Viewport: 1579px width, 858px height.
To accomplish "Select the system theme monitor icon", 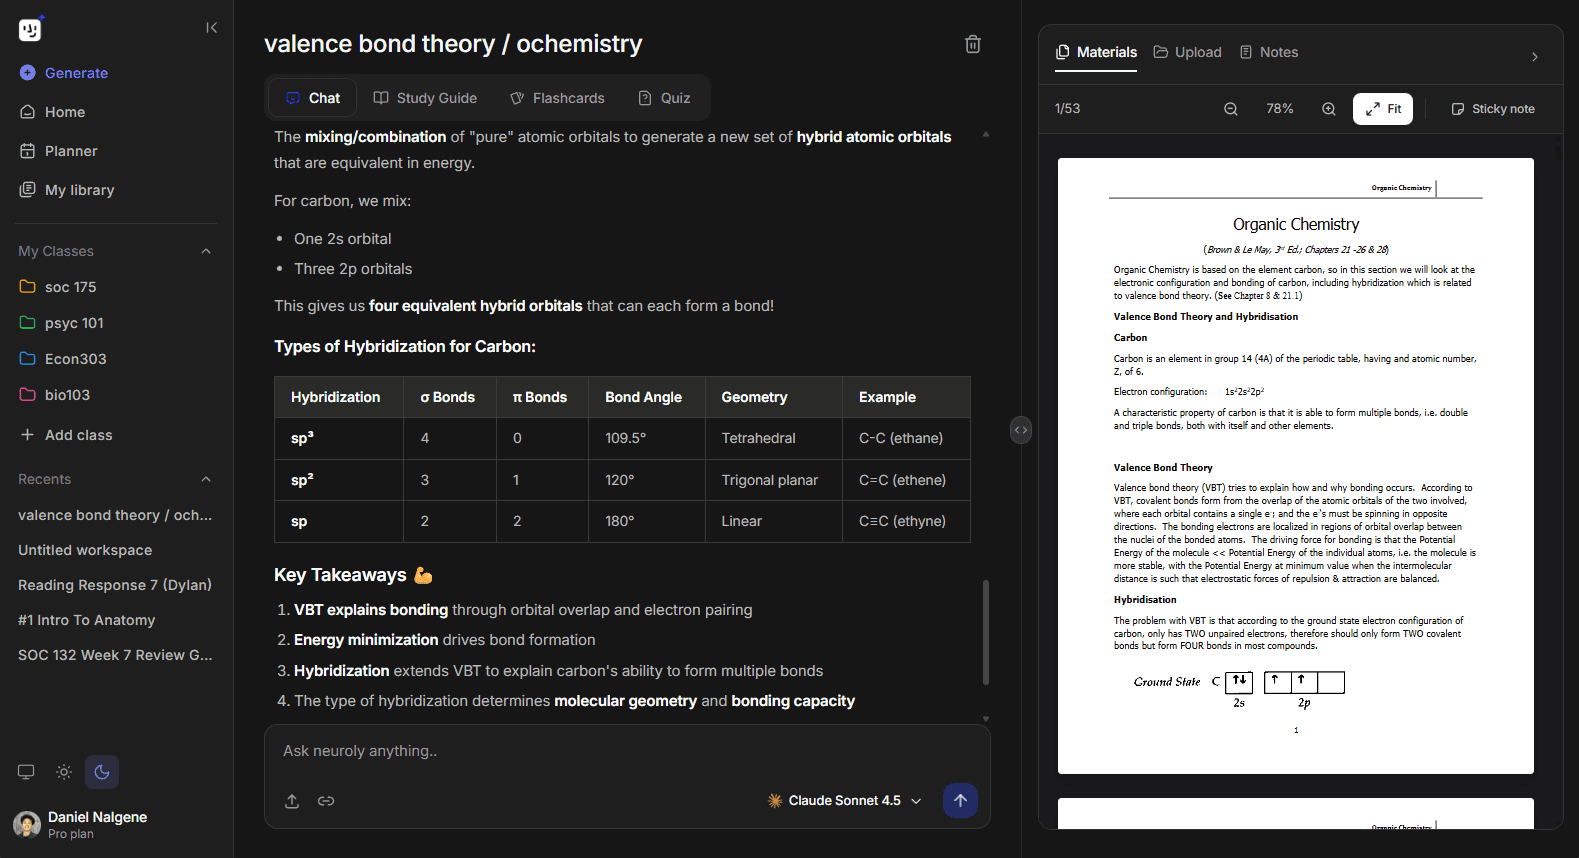I will point(26,772).
